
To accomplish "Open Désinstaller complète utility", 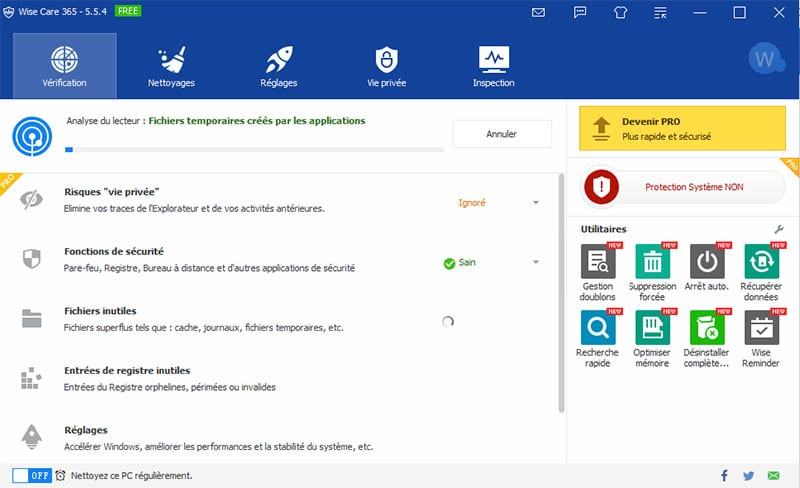I will (707, 338).
